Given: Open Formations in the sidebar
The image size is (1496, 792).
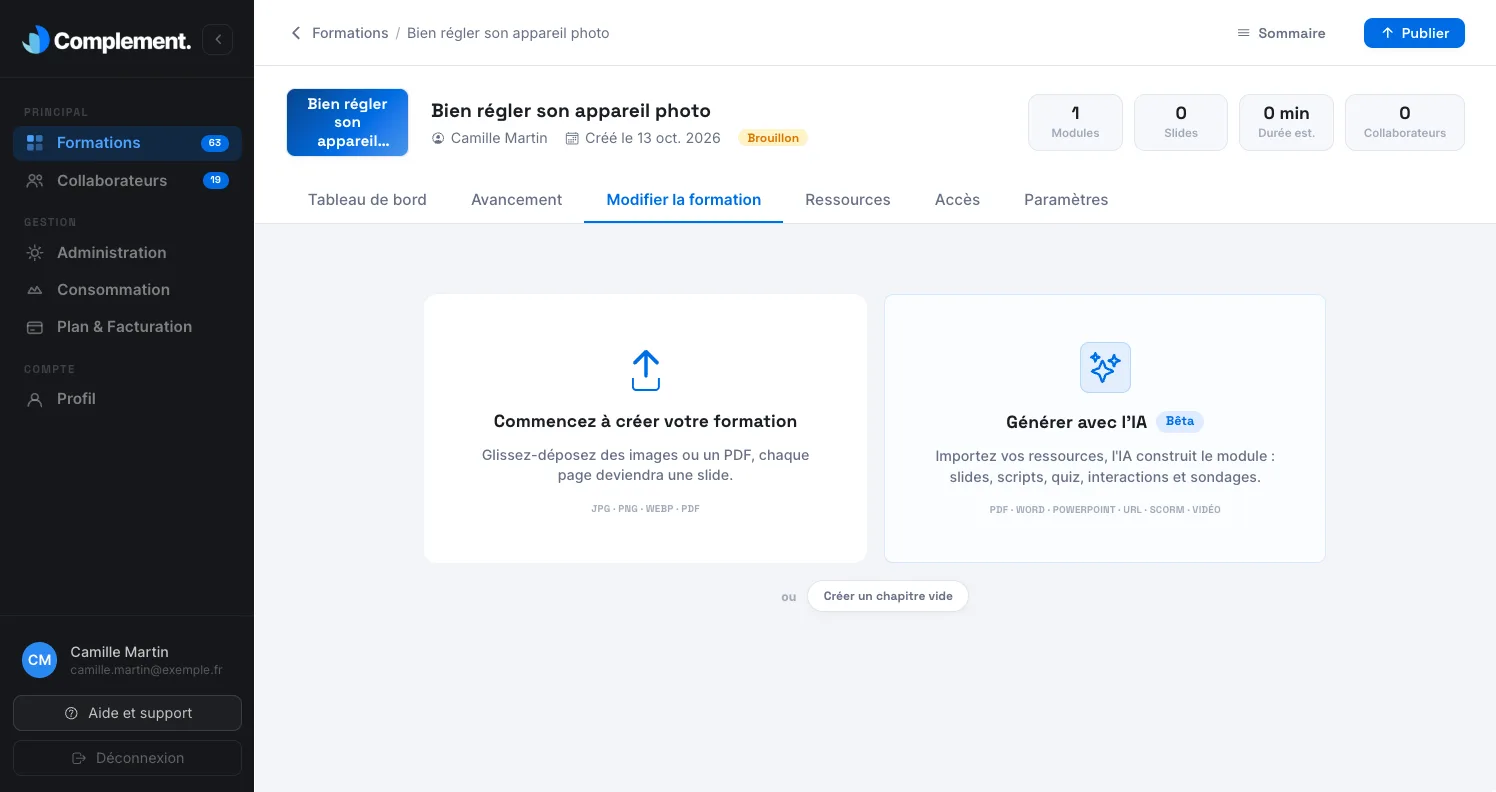Looking at the screenshot, I should (x=127, y=143).
